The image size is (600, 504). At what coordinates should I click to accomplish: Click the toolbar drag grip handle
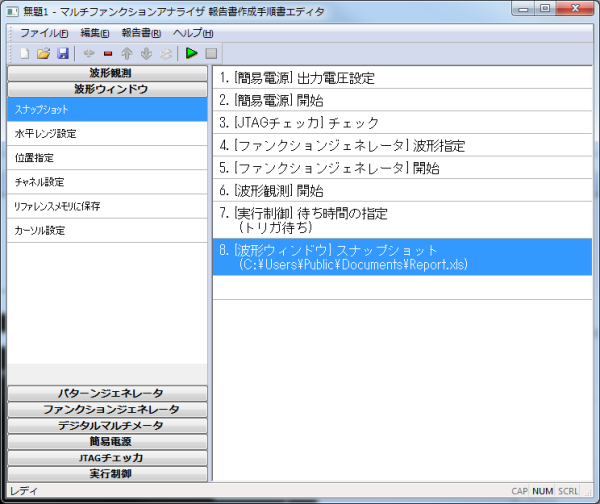[11, 54]
